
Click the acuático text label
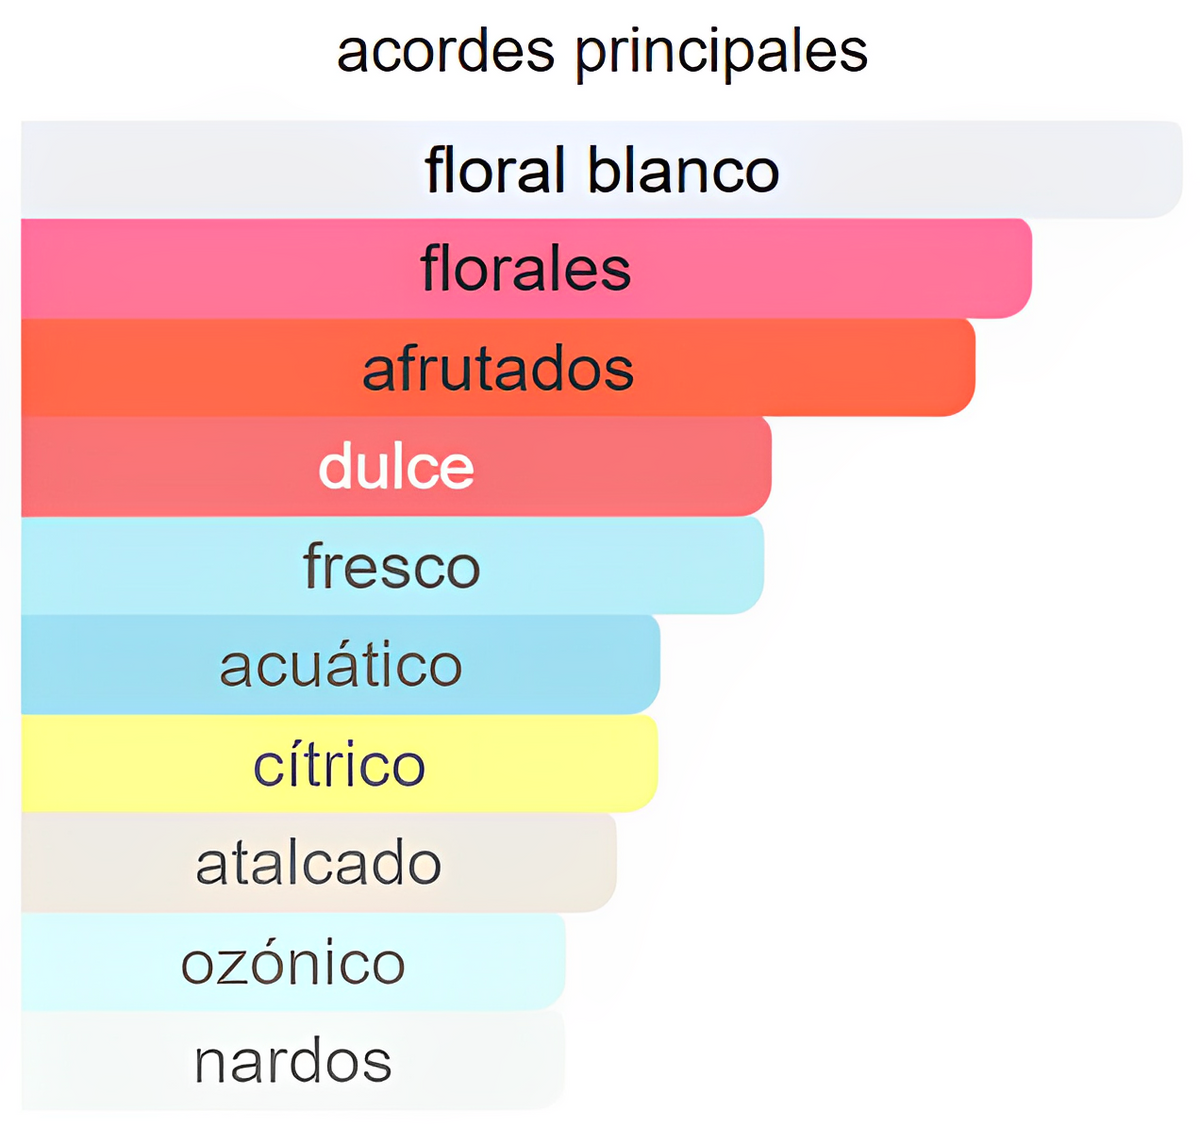click(x=341, y=664)
